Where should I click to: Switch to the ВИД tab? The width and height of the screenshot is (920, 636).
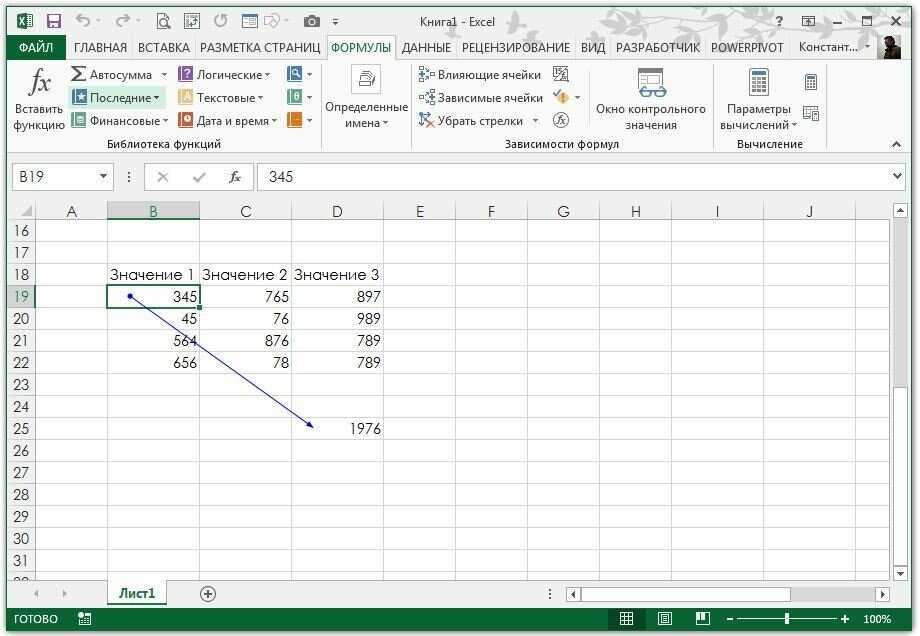(x=593, y=48)
